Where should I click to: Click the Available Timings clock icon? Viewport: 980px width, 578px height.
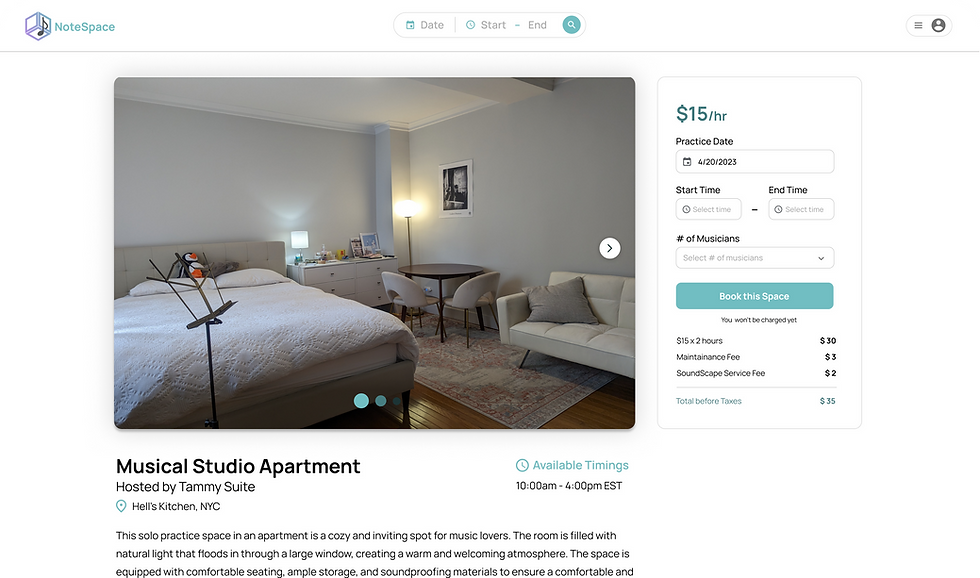[x=522, y=466]
